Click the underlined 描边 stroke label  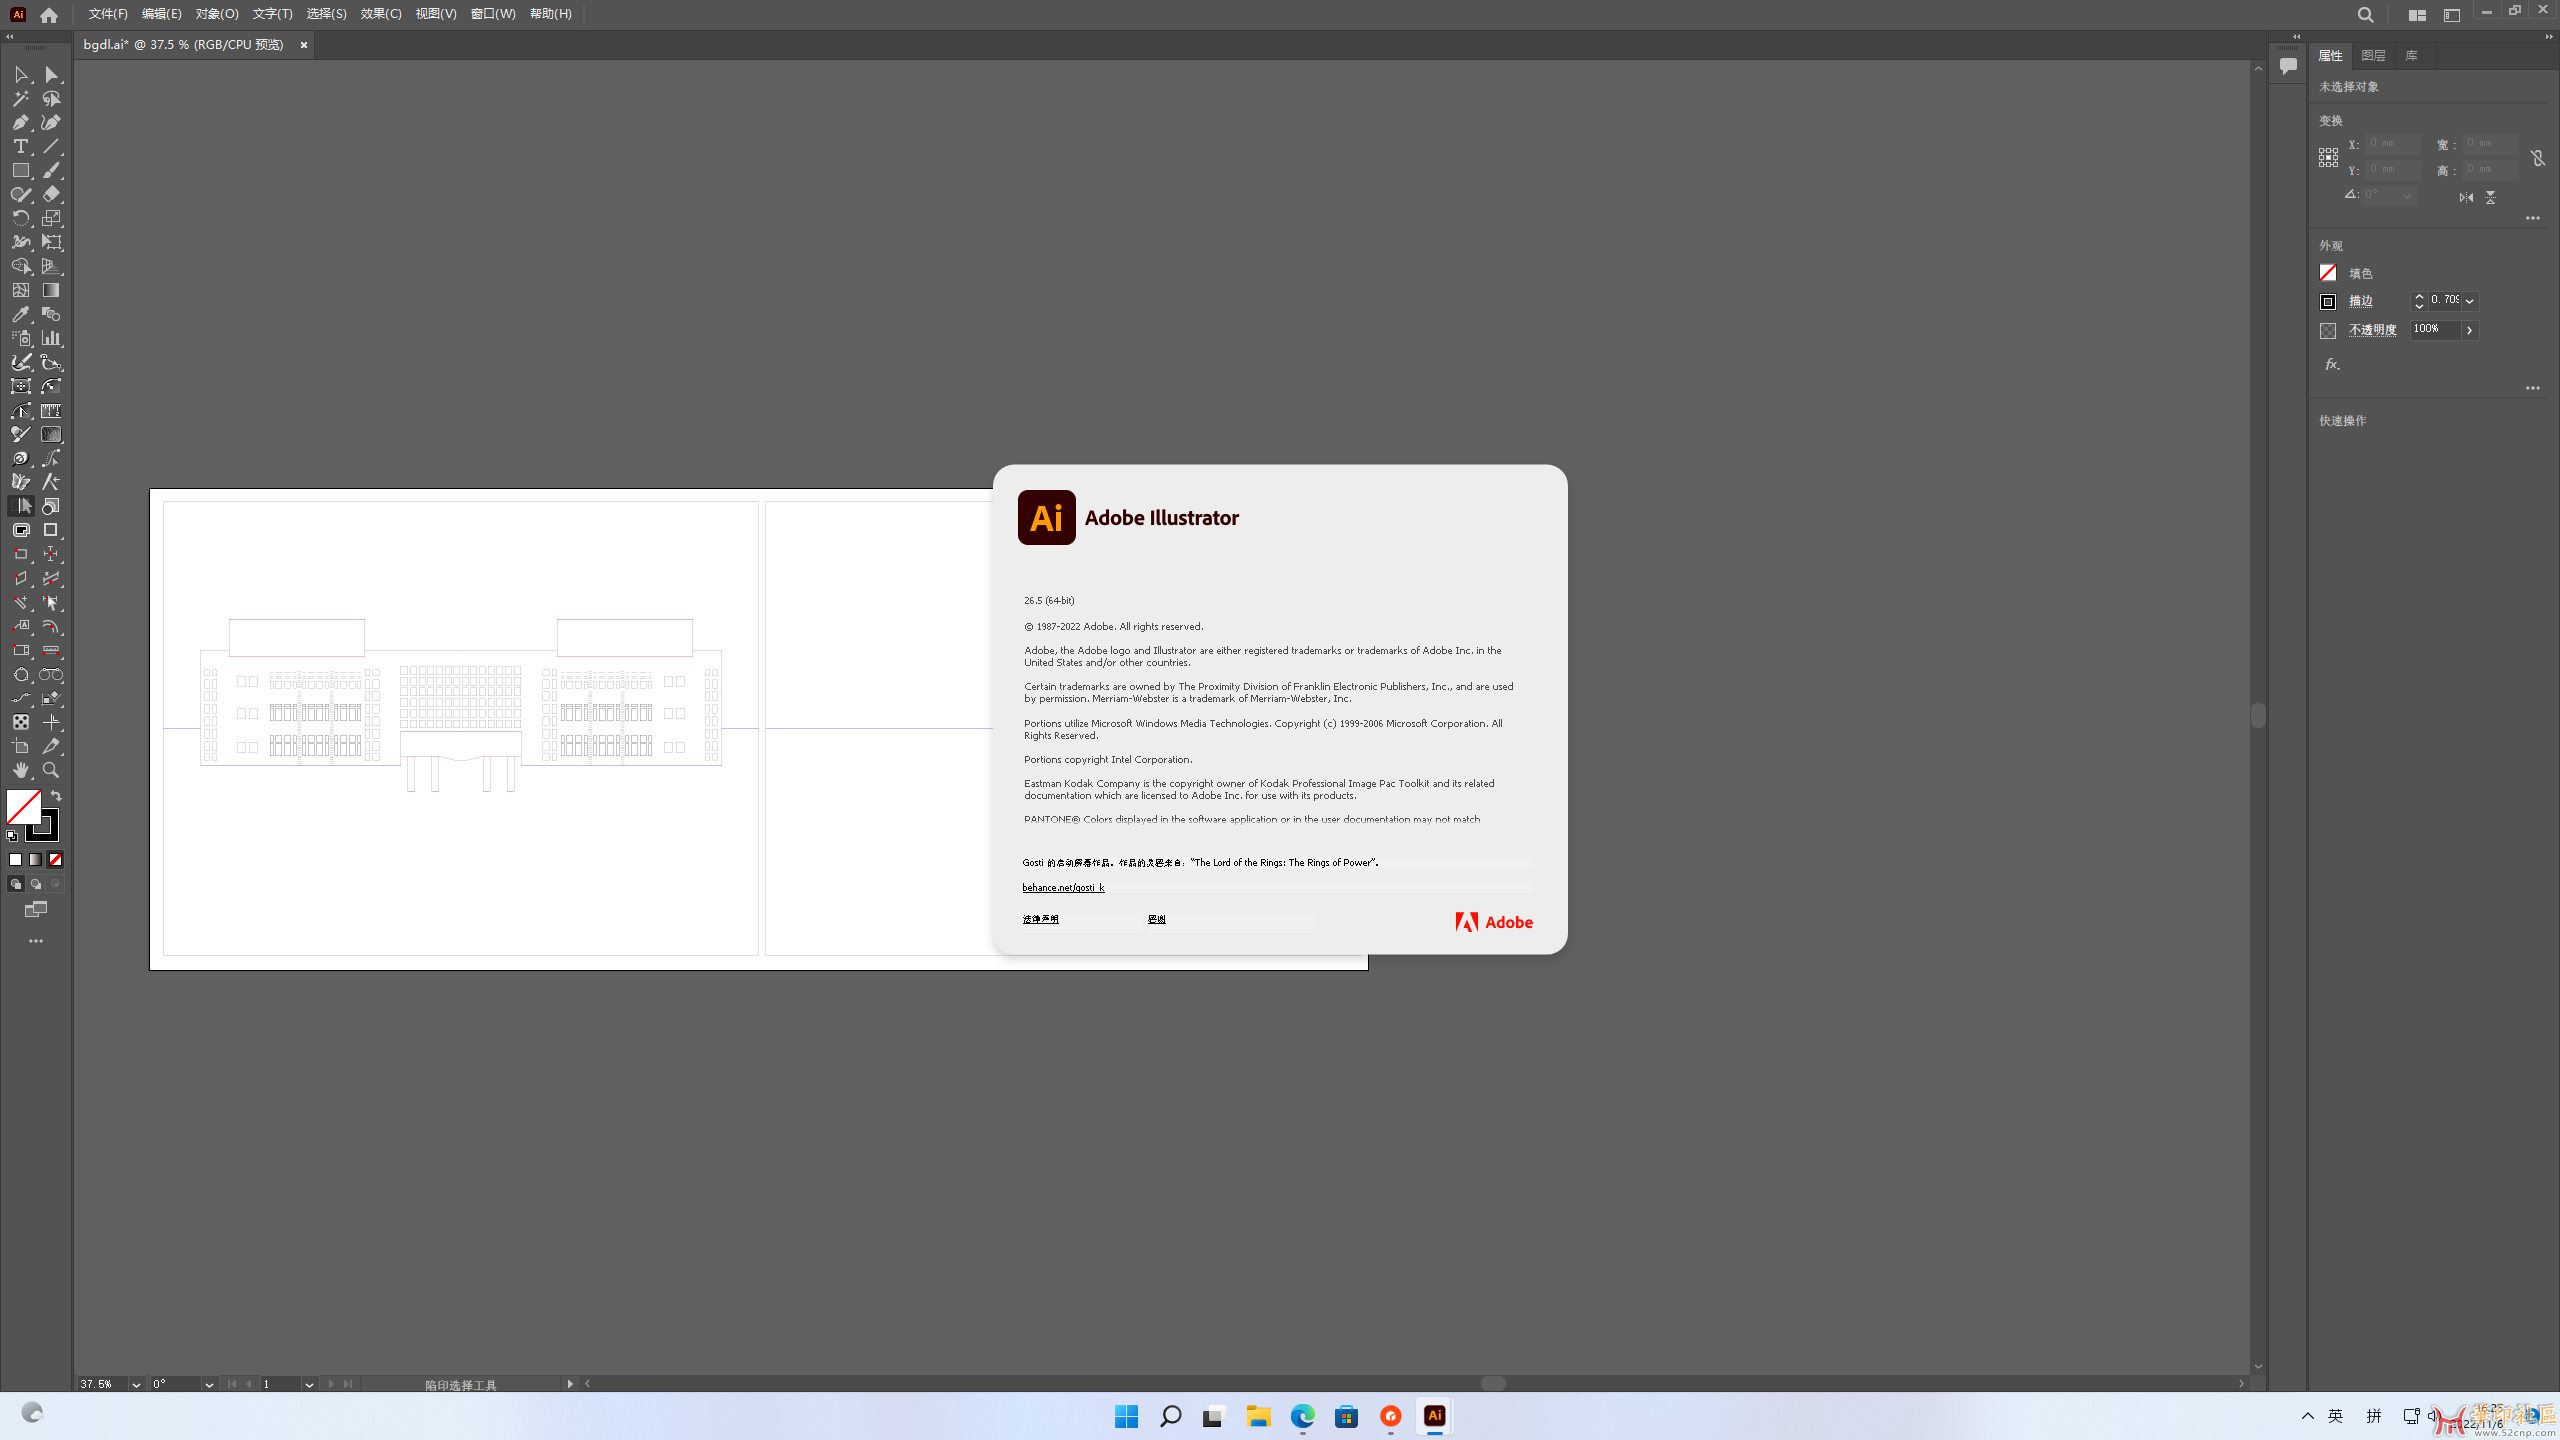tap(2361, 301)
